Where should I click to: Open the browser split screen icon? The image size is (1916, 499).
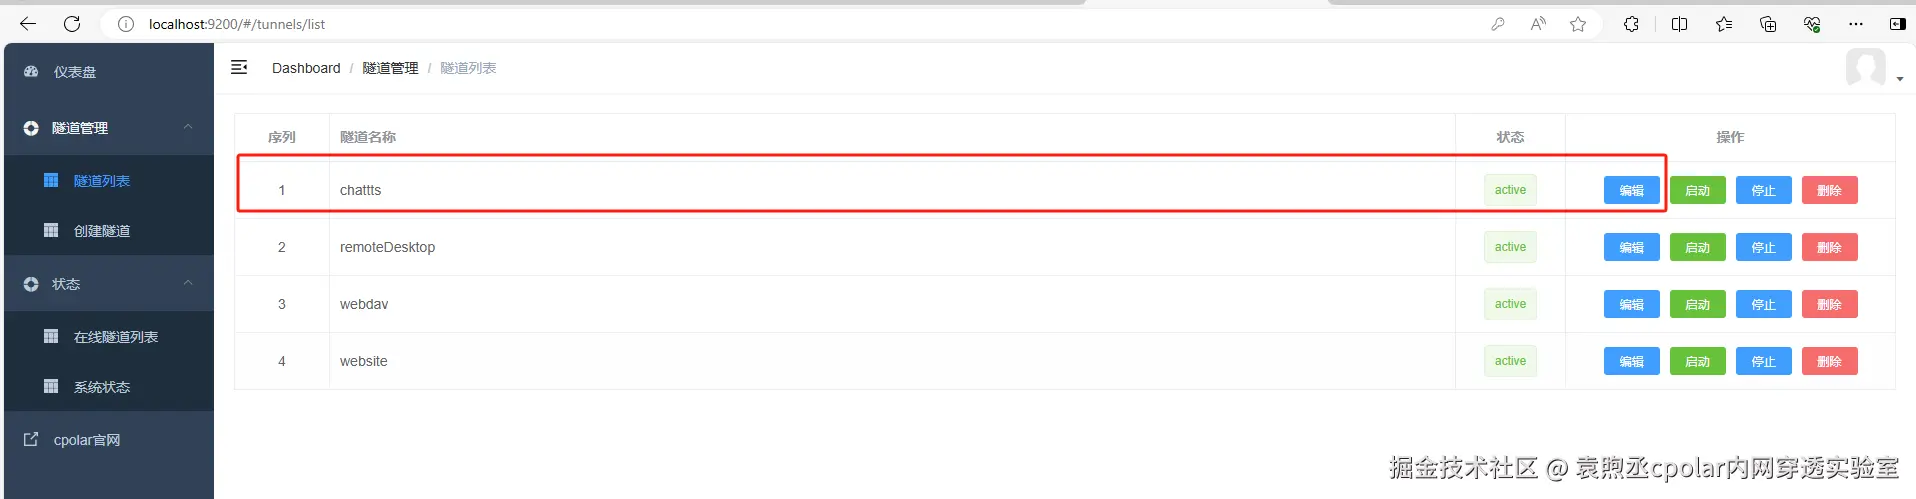coord(1679,24)
